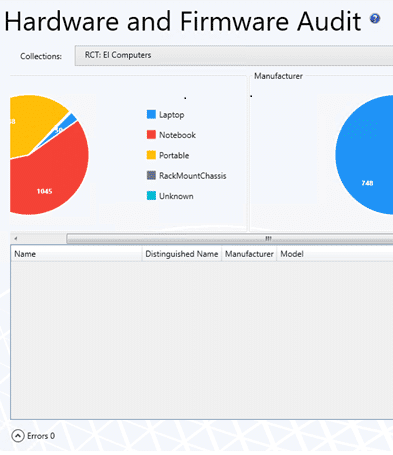Click the horizontal scrollbar left arrow

(x=15, y=238)
